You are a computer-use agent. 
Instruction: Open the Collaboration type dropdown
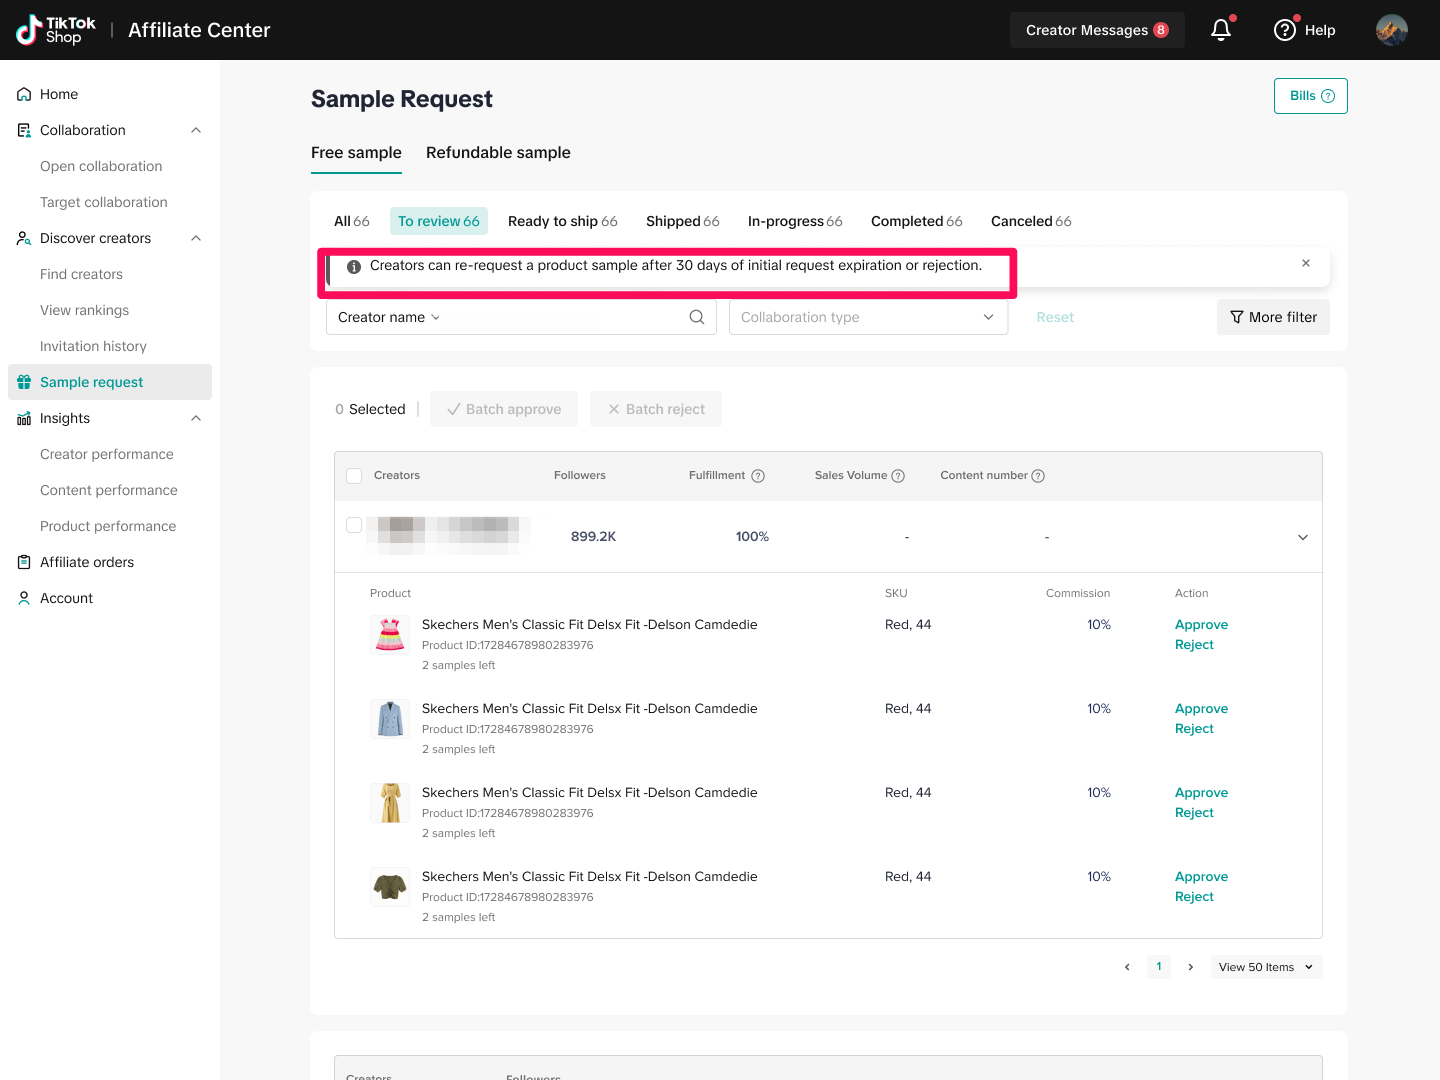tap(868, 317)
